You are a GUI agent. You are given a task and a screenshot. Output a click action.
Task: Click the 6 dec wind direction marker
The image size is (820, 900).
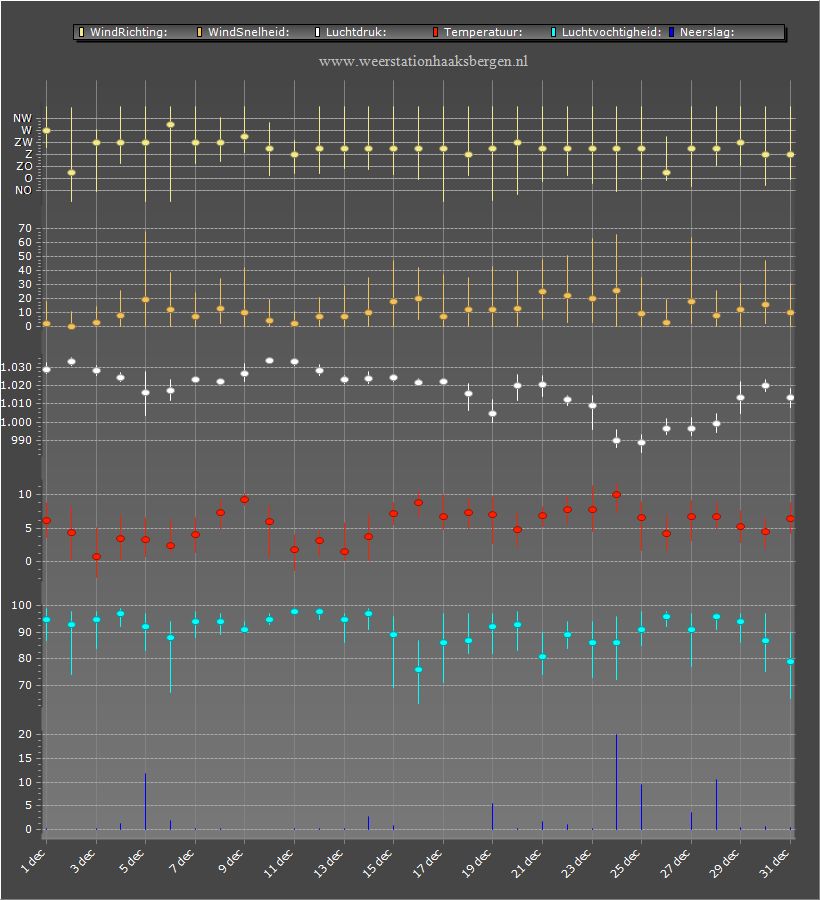pos(170,125)
